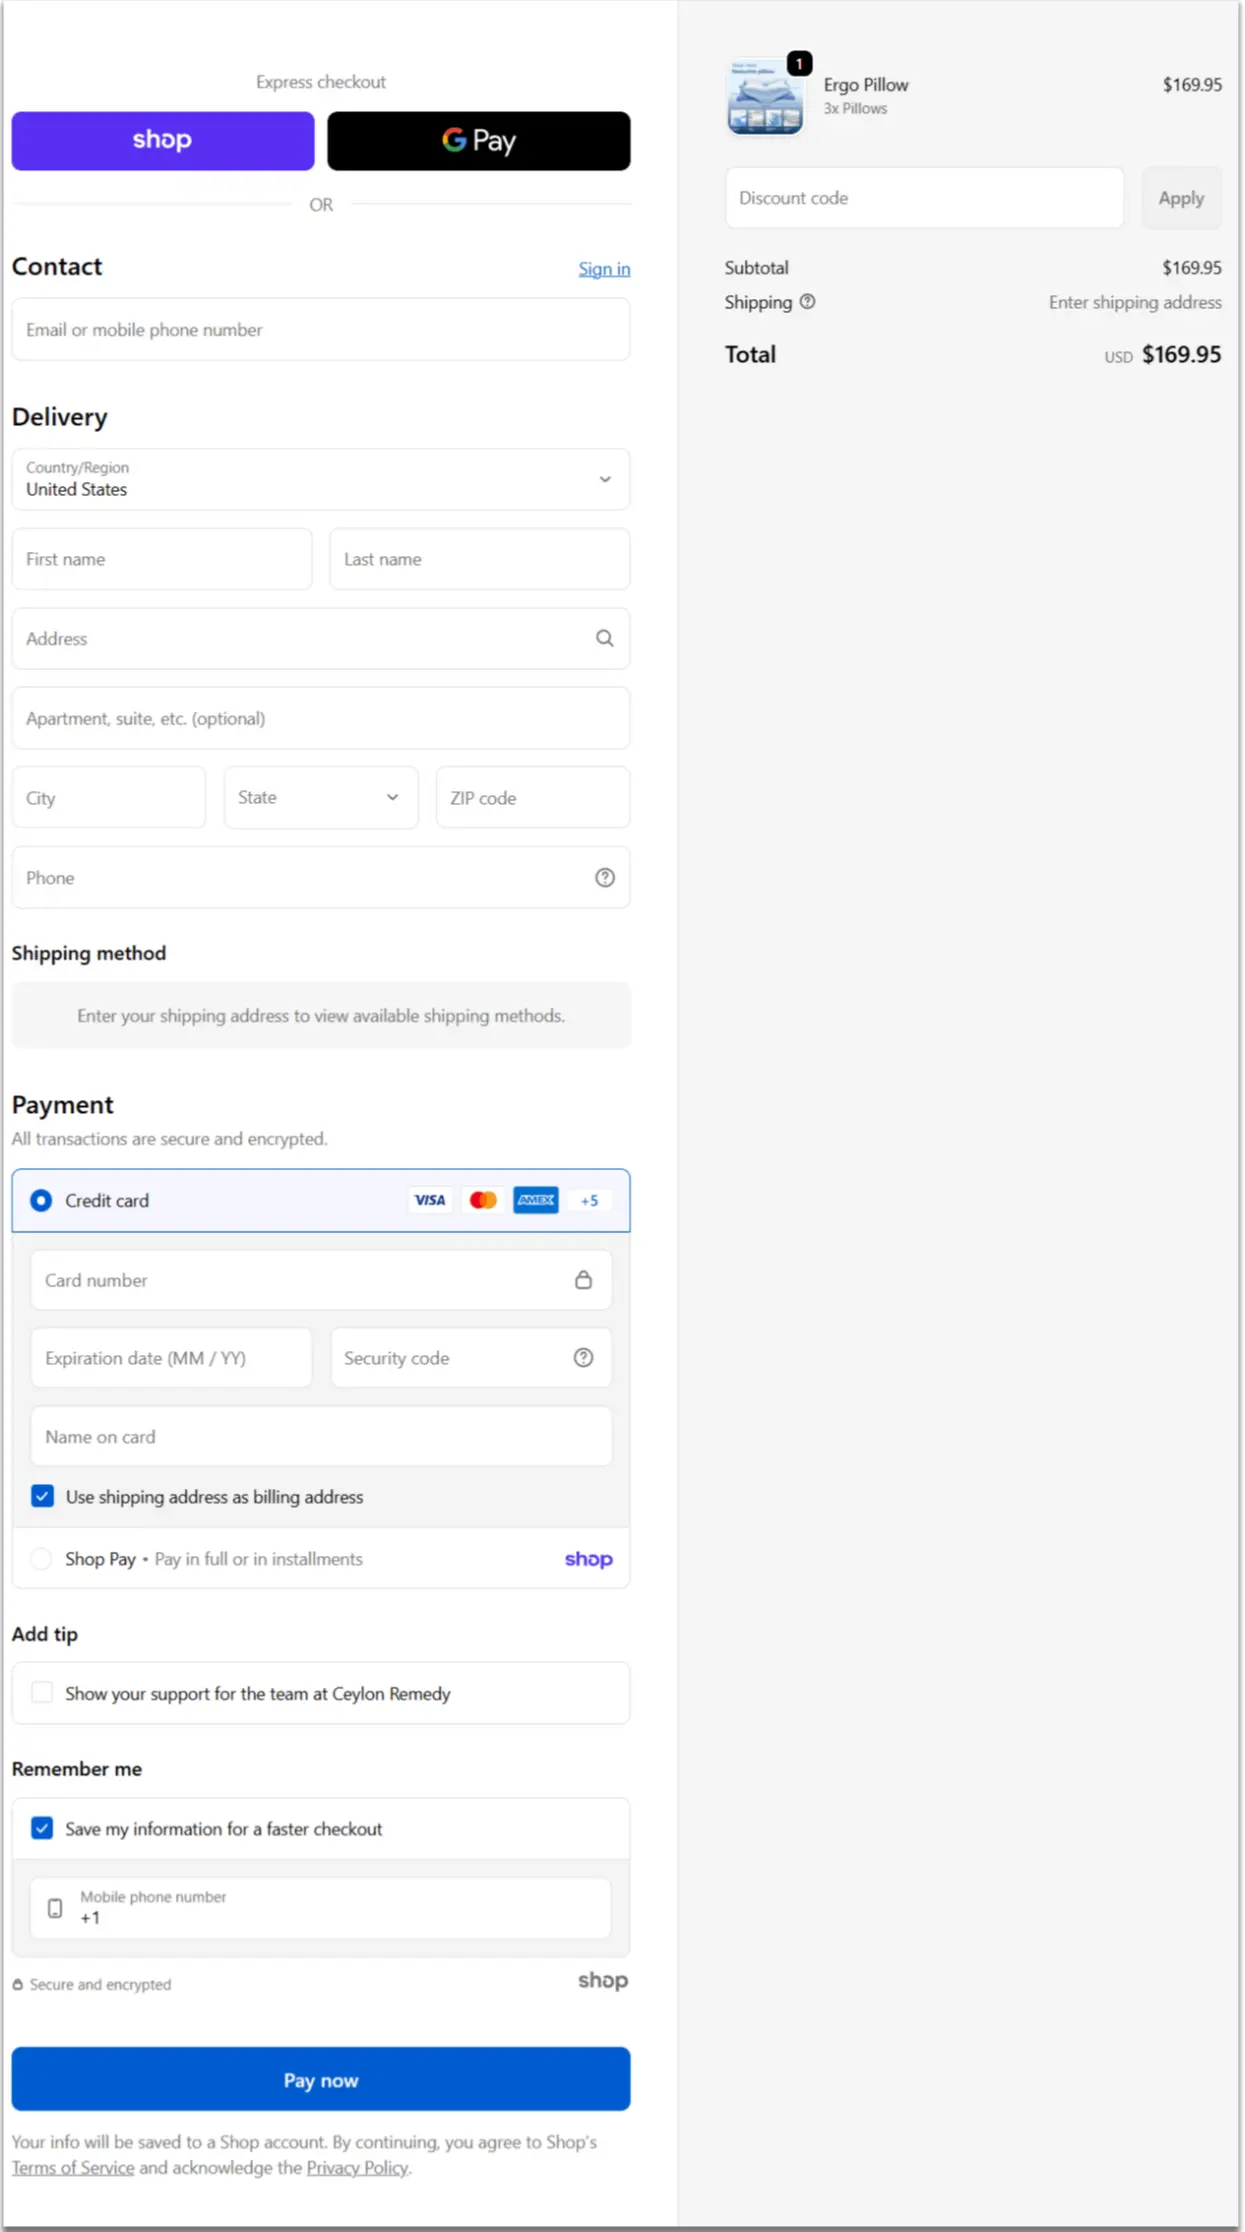Click the Phone input field
The height and width of the screenshot is (2232, 1245).
tap(321, 878)
